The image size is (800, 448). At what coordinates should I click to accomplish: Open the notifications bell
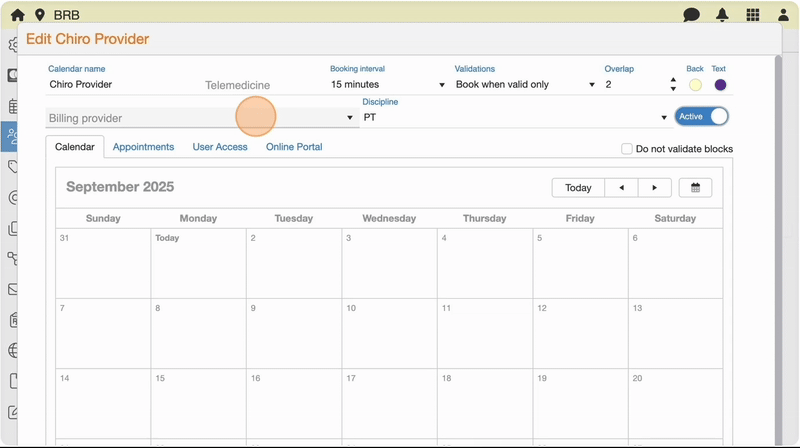(x=722, y=15)
